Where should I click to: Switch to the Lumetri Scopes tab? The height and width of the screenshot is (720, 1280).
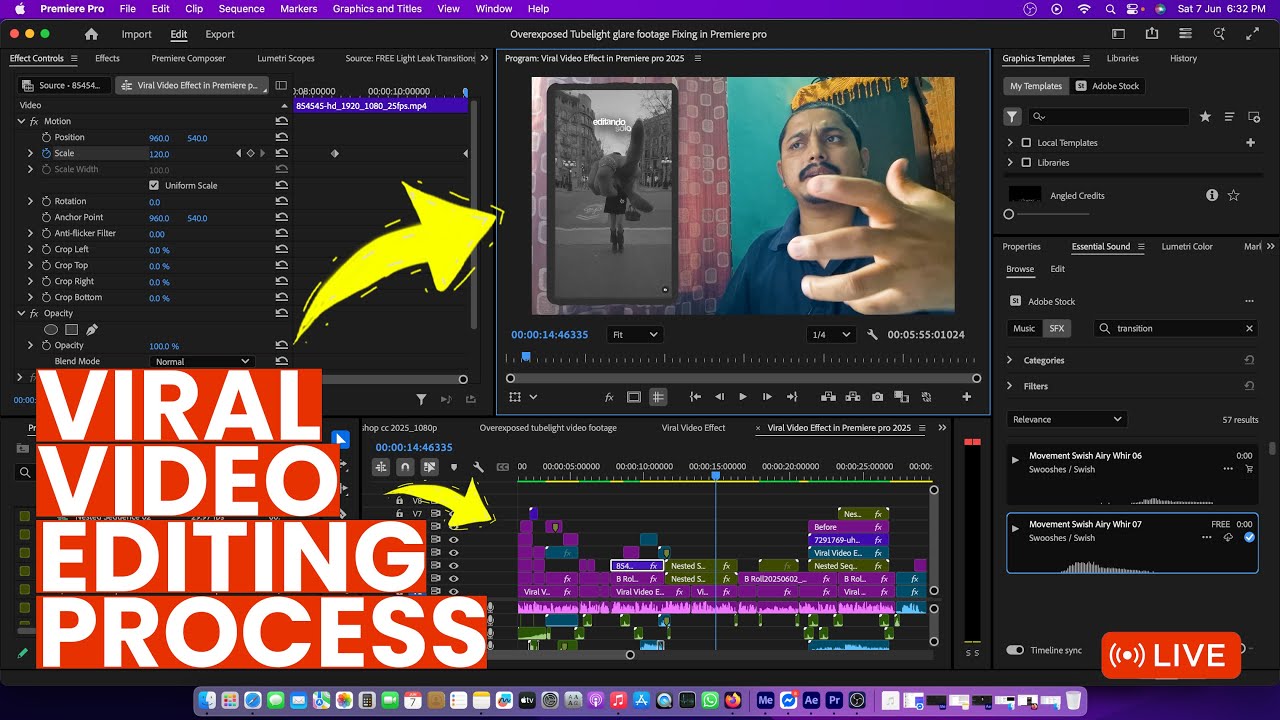[285, 58]
